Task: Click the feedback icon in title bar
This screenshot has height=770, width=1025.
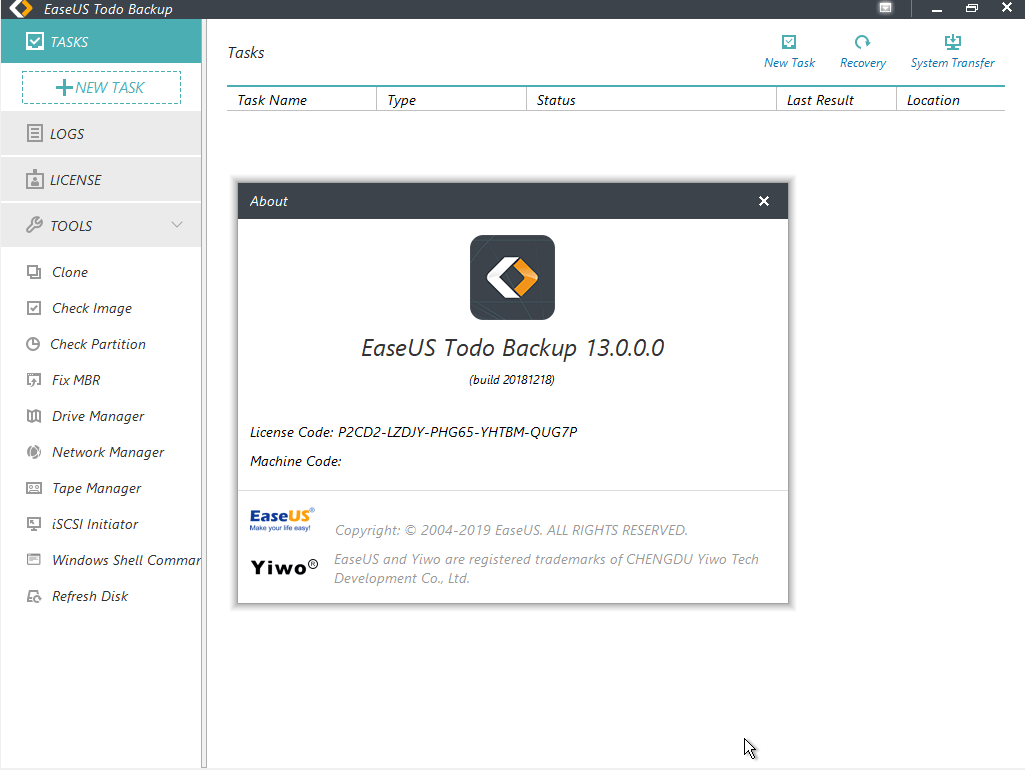Action: coord(885,8)
